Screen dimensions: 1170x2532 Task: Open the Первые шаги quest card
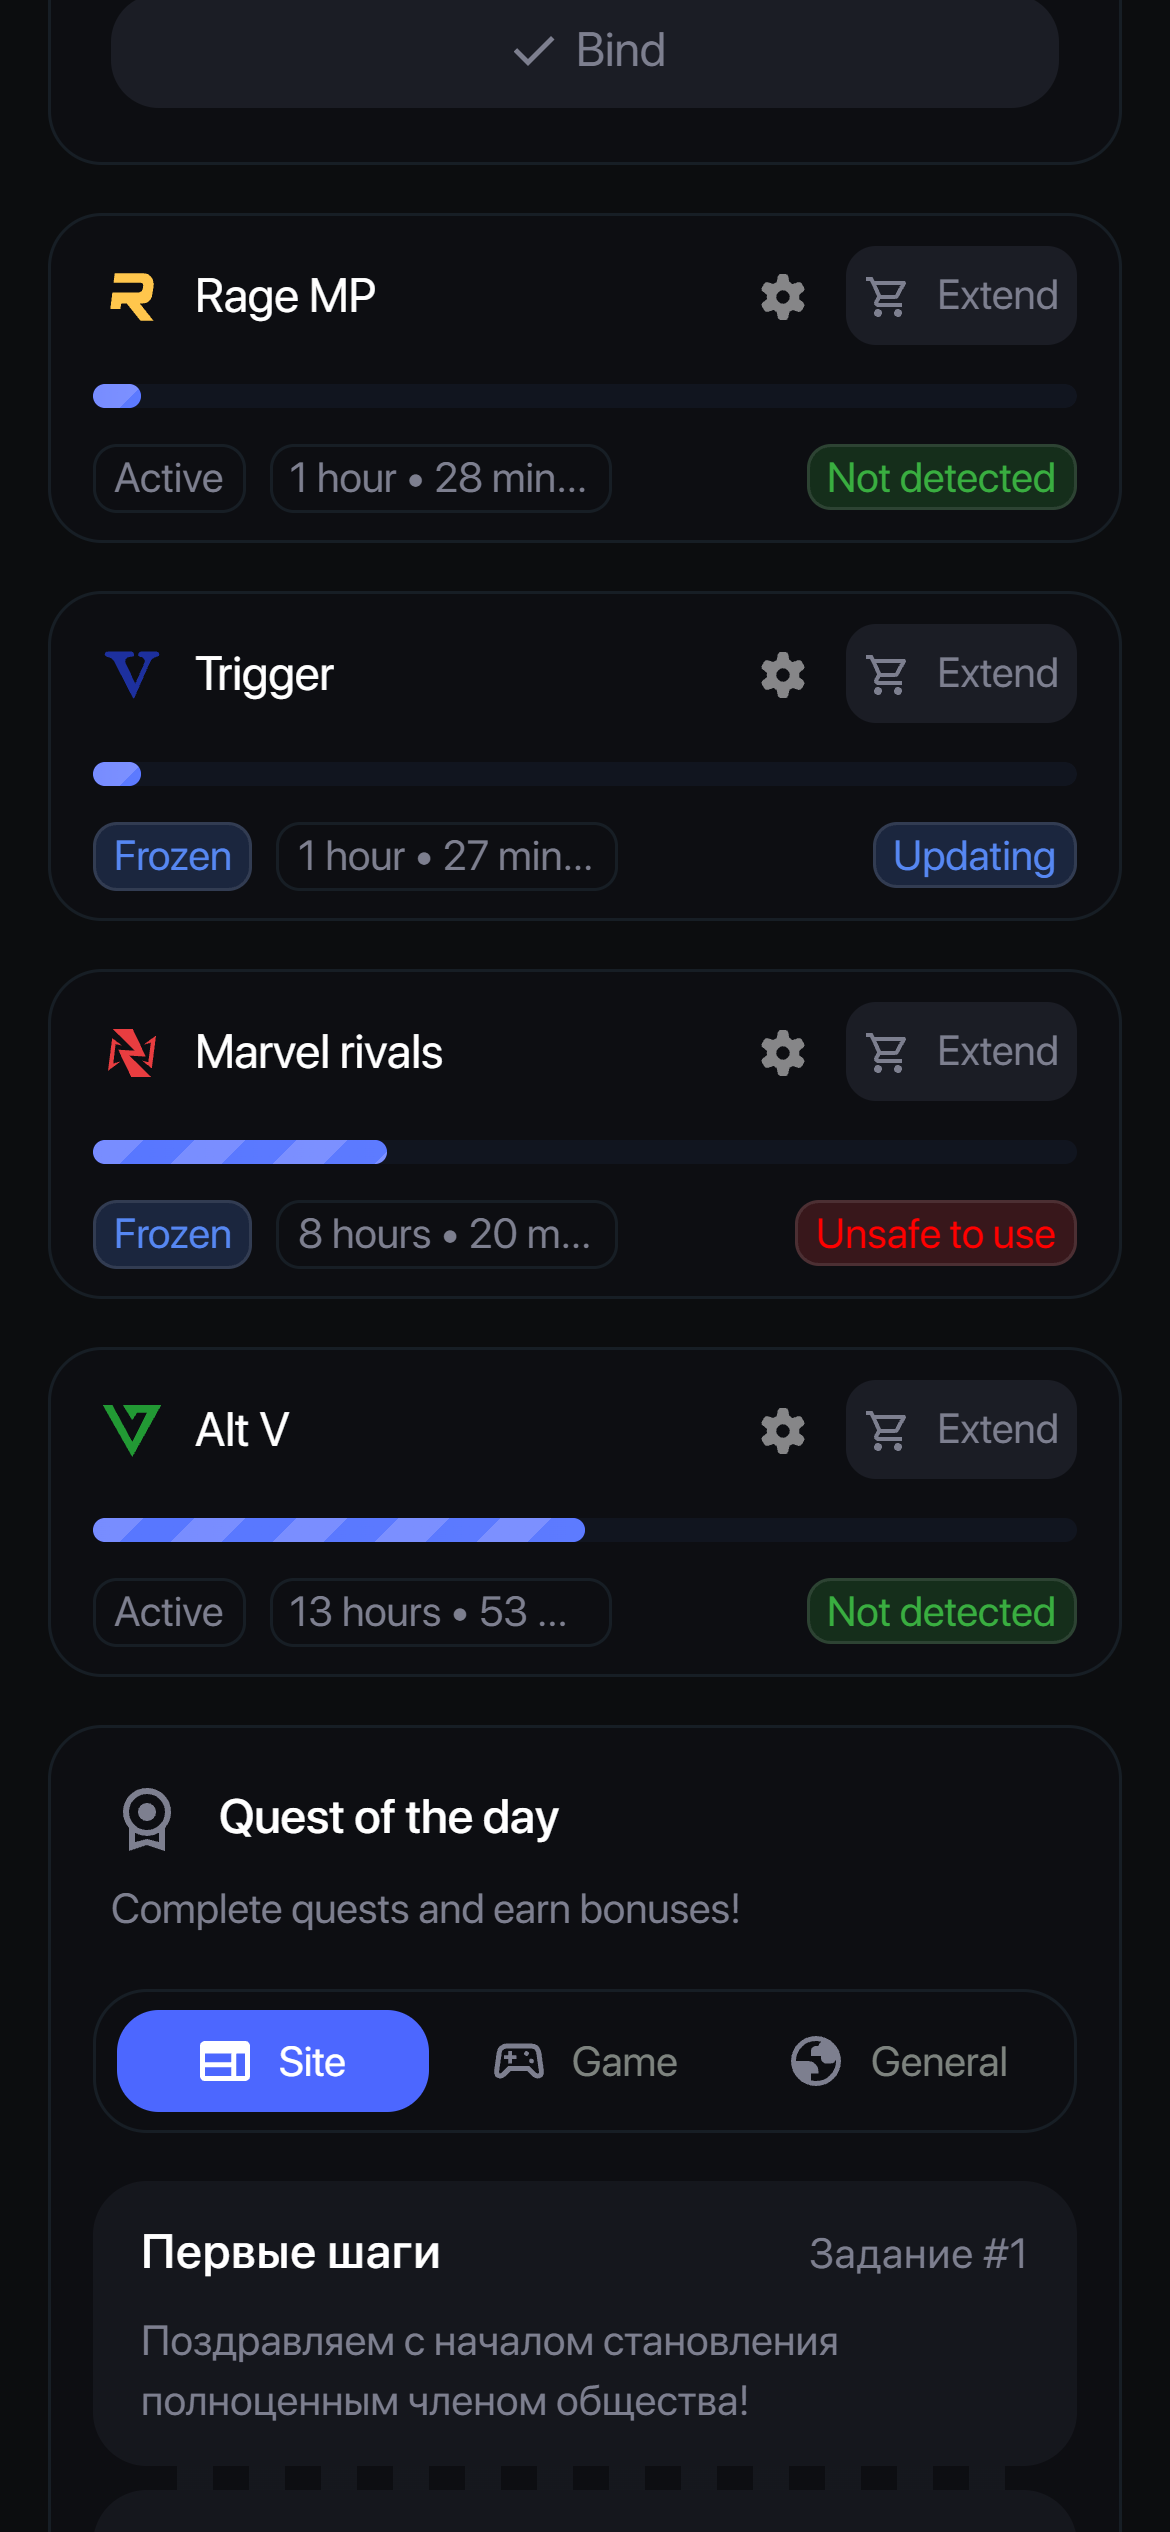[584, 2322]
